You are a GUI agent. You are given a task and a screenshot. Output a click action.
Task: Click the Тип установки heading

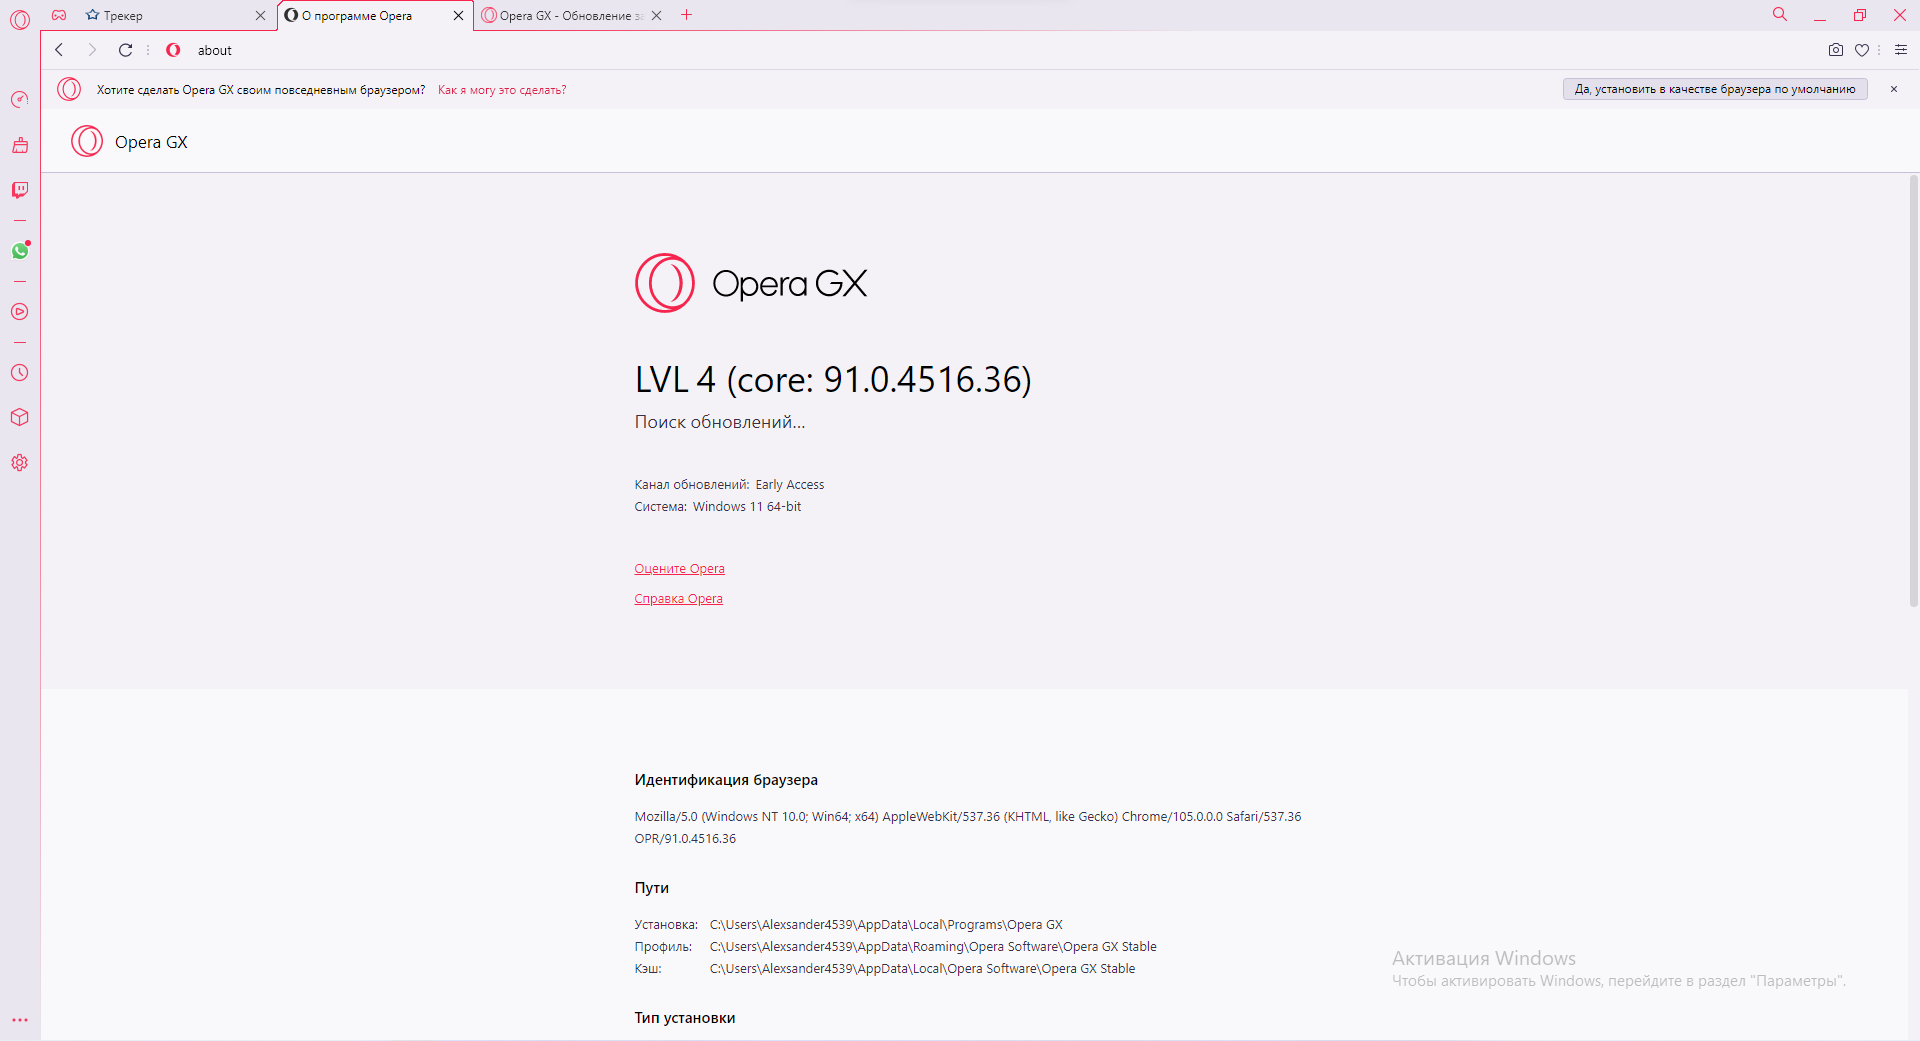(x=685, y=1018)
